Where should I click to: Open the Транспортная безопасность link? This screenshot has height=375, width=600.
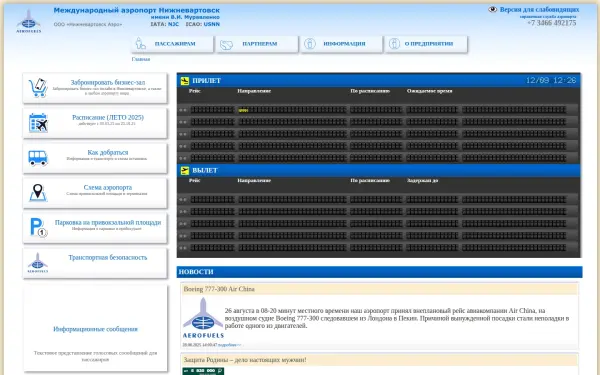tap(108, 258)
